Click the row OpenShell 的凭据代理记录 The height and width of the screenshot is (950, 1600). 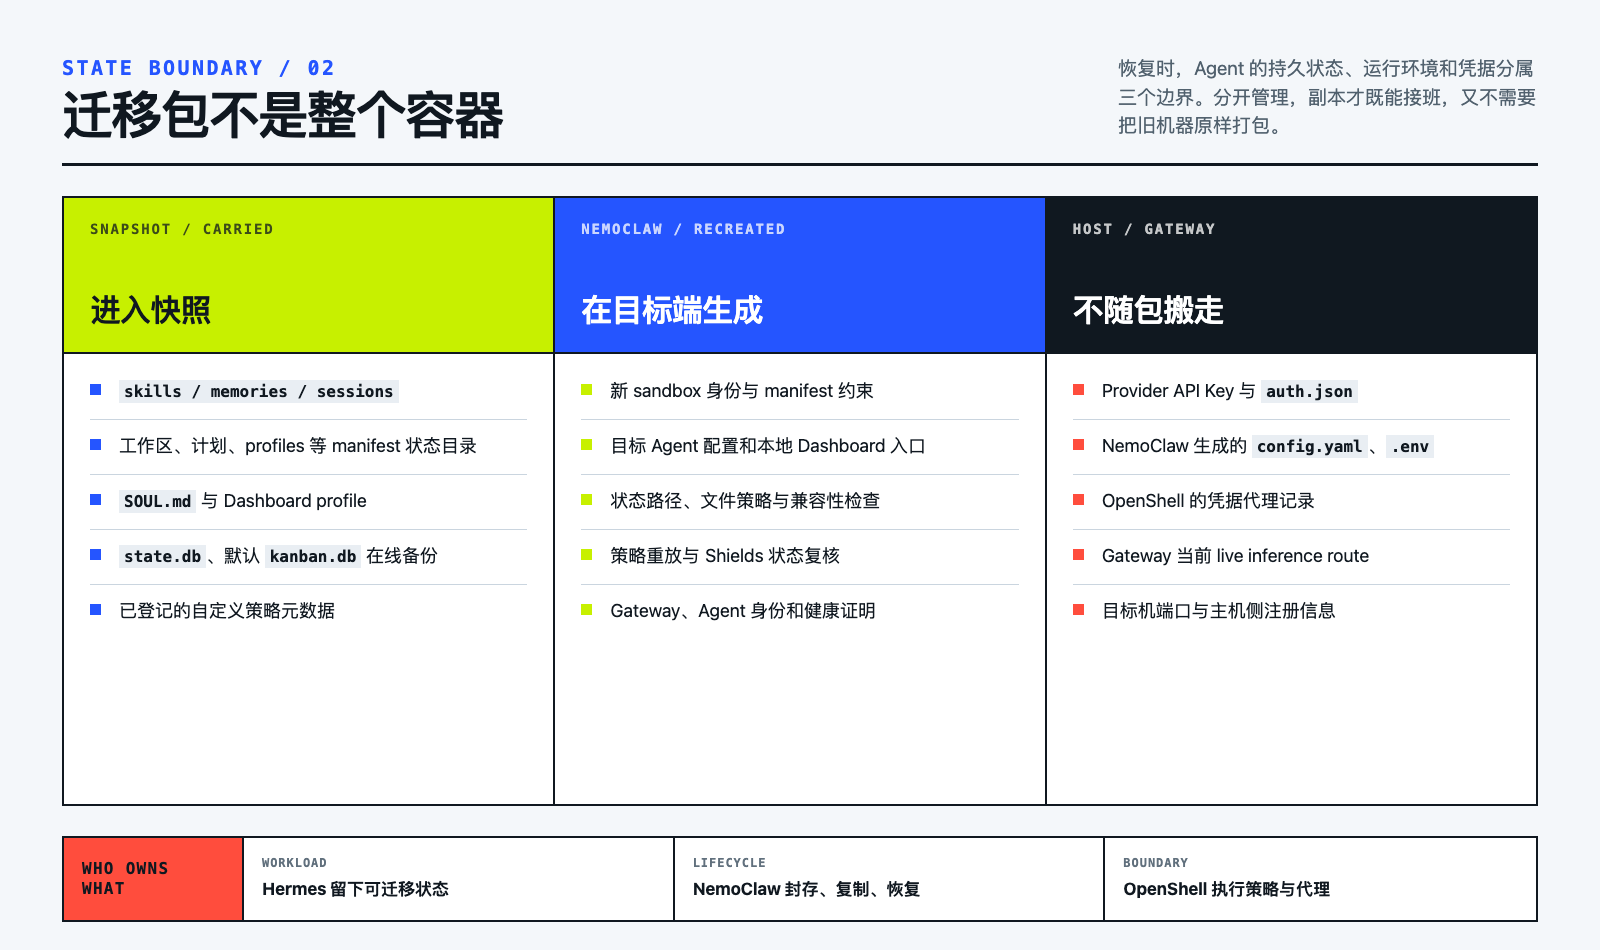[x=1291, y=501]
